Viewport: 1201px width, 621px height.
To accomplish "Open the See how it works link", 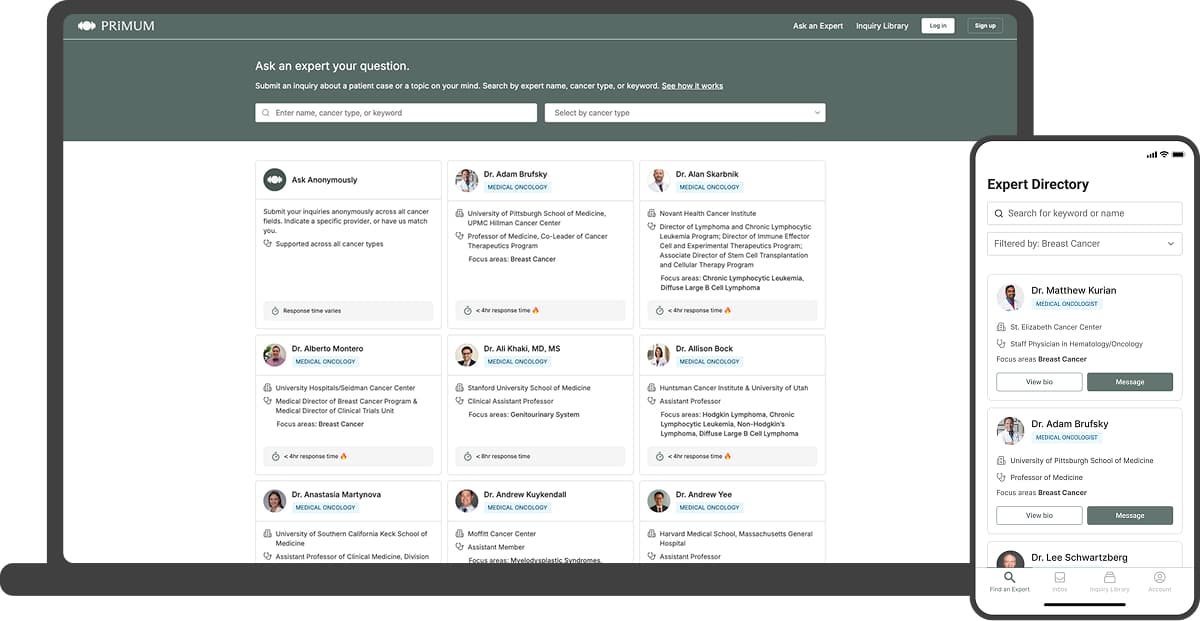I will [x=693, y=85].
